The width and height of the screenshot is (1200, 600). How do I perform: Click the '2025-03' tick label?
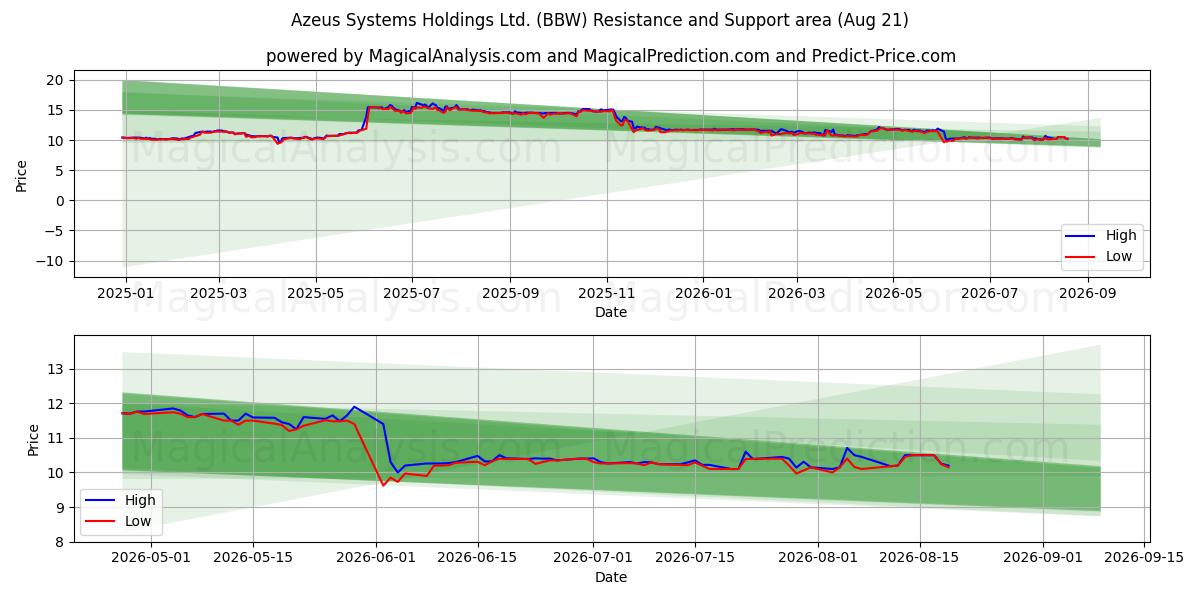[x=218, y=293]
